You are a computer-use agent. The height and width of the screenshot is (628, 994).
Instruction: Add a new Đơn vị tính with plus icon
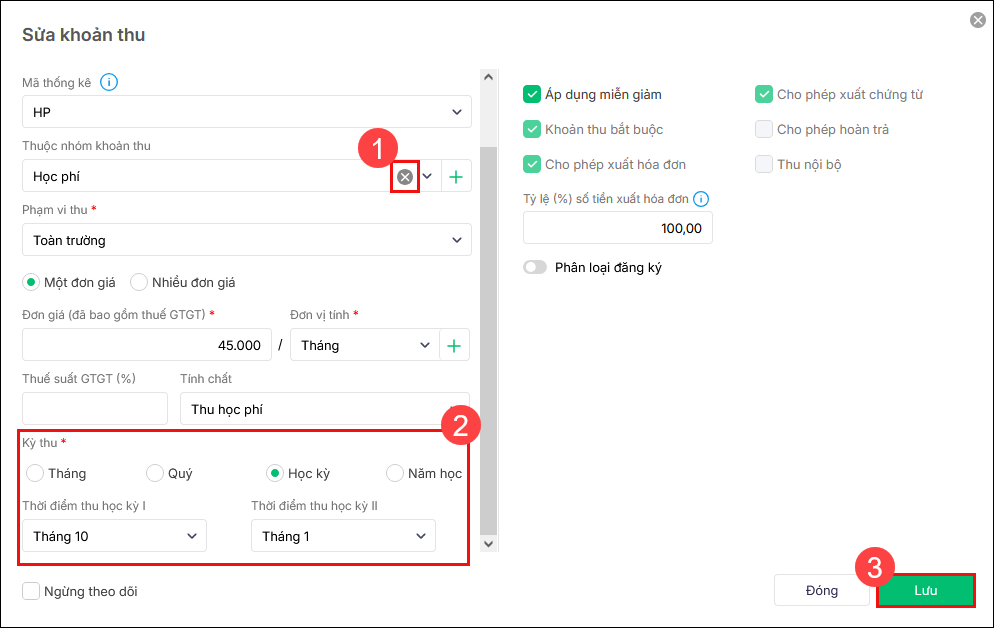pyautogui.click(x=454, y=345)
